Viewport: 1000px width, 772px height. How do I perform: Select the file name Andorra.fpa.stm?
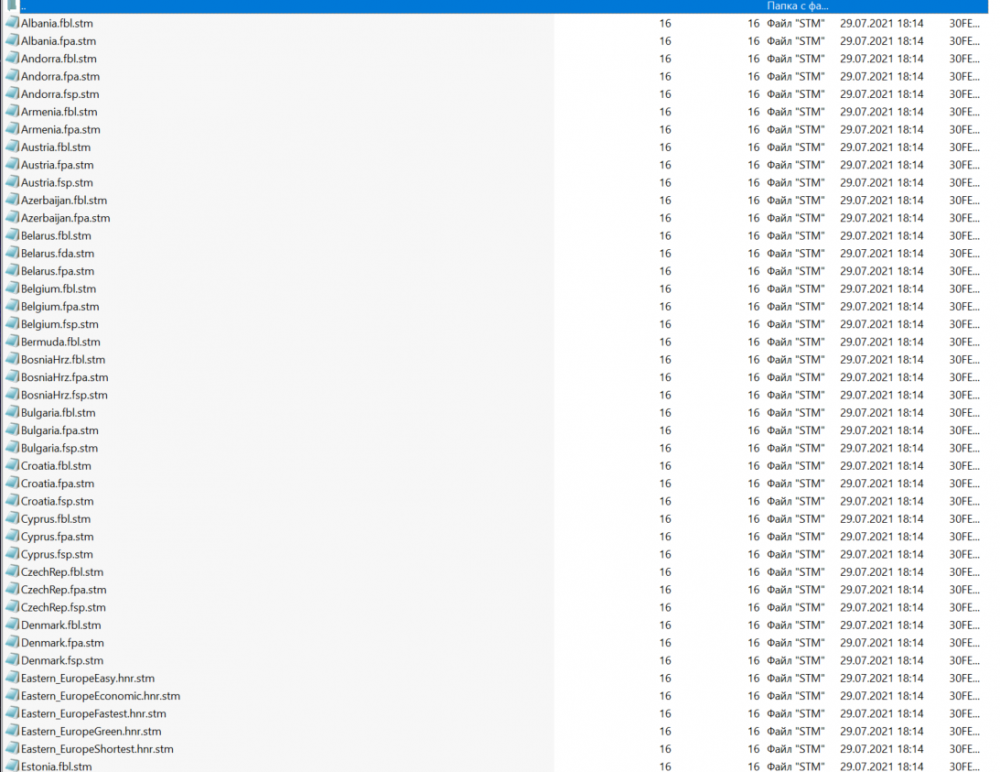[x=61, y=77]
